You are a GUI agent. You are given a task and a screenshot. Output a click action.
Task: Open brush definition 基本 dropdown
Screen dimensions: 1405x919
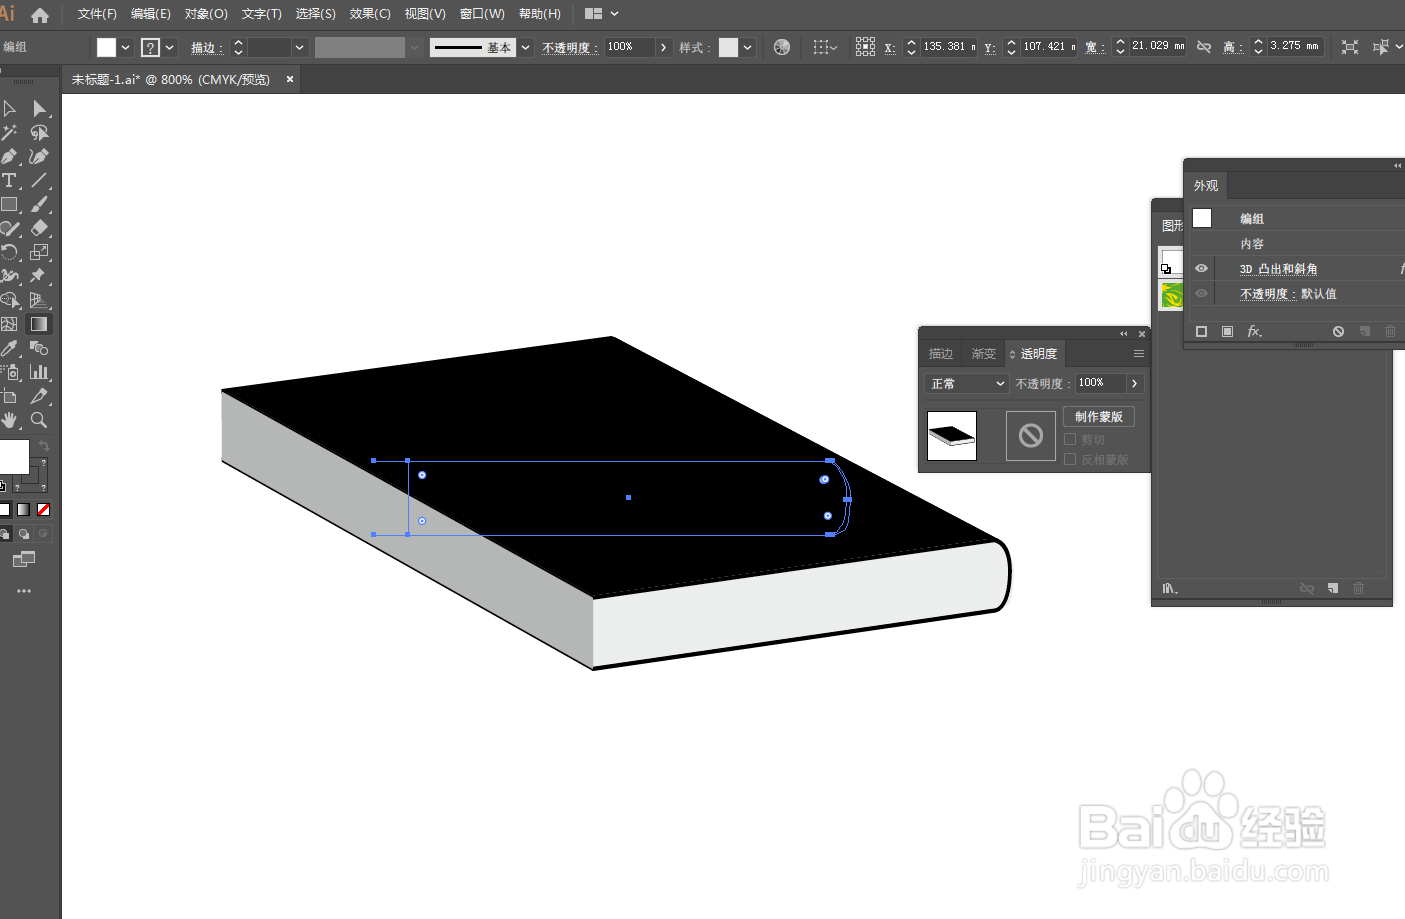(525, 47)
